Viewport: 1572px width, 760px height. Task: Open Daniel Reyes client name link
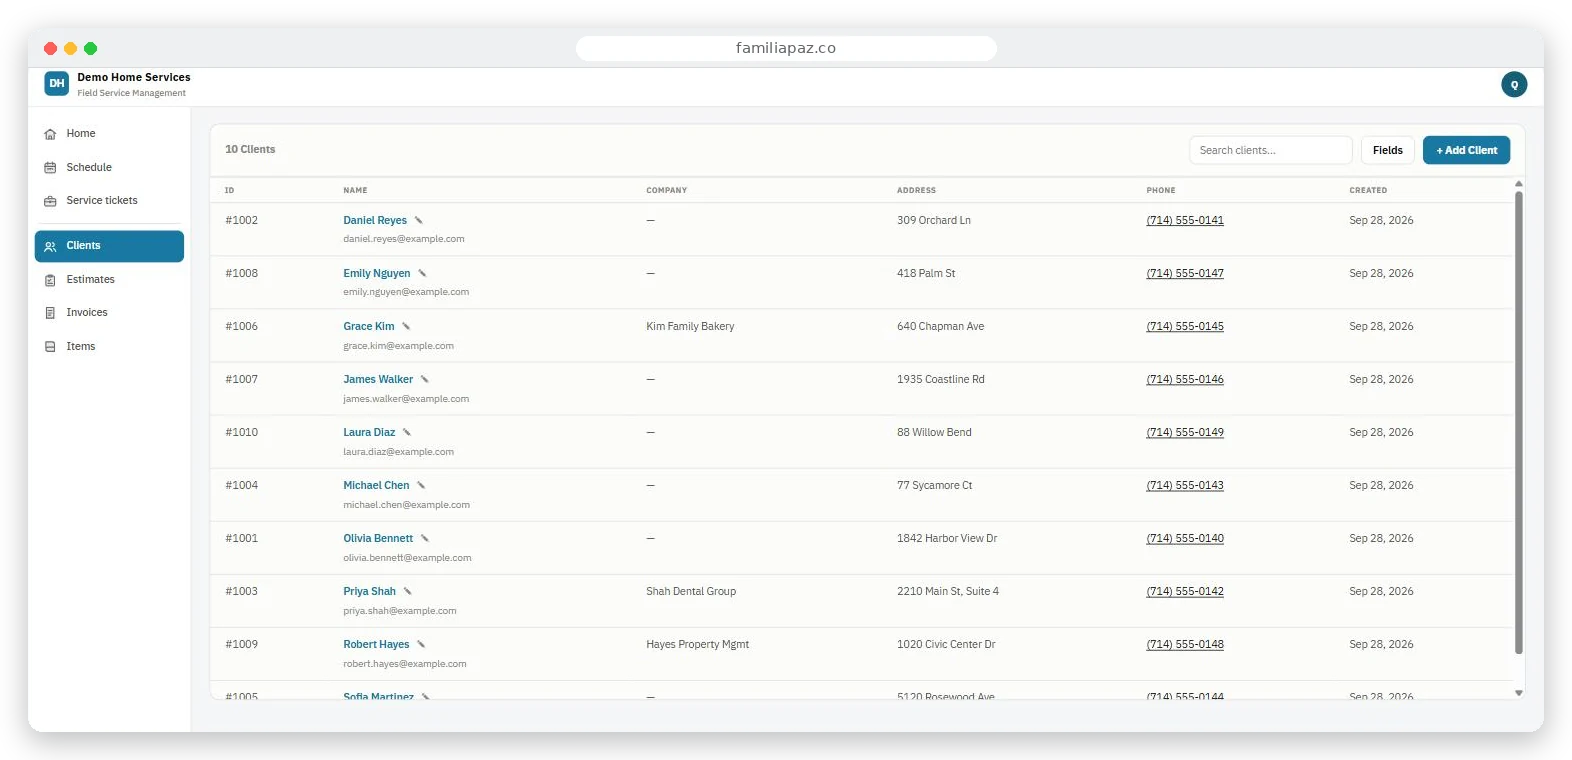tap(375, 220)
